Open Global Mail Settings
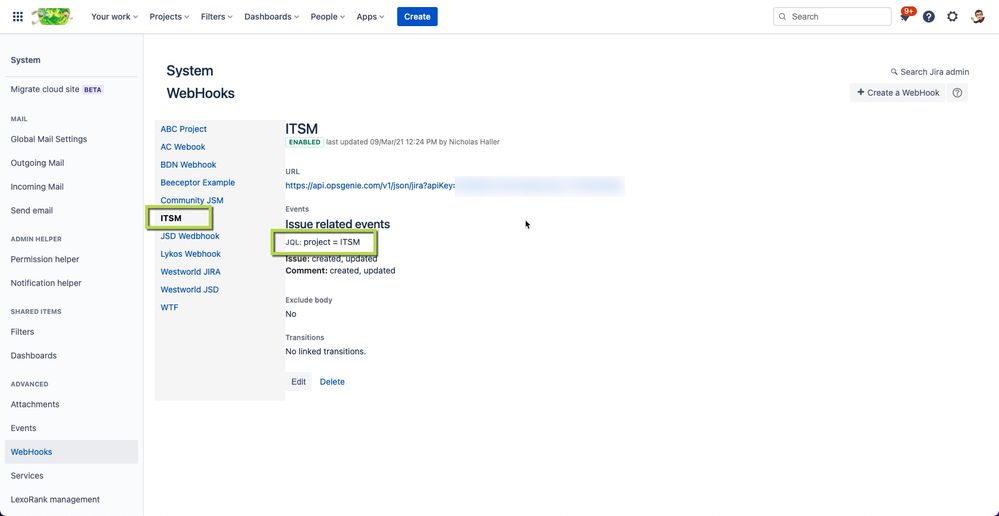 click(48, 139)
